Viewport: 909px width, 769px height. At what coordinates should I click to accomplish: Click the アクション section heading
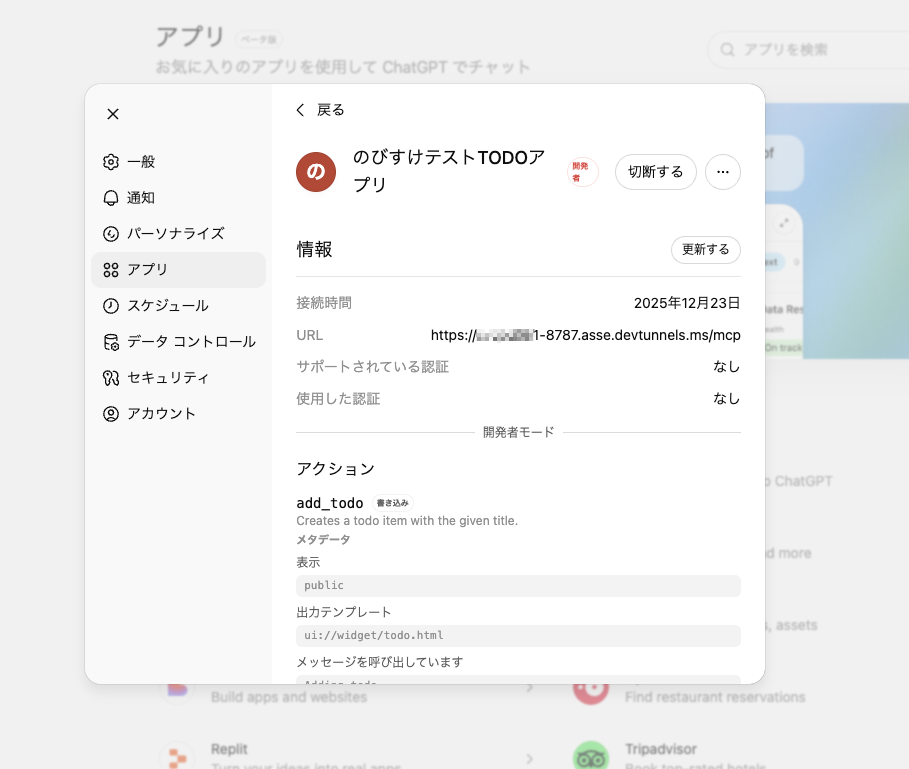click(x=336, y=469)
